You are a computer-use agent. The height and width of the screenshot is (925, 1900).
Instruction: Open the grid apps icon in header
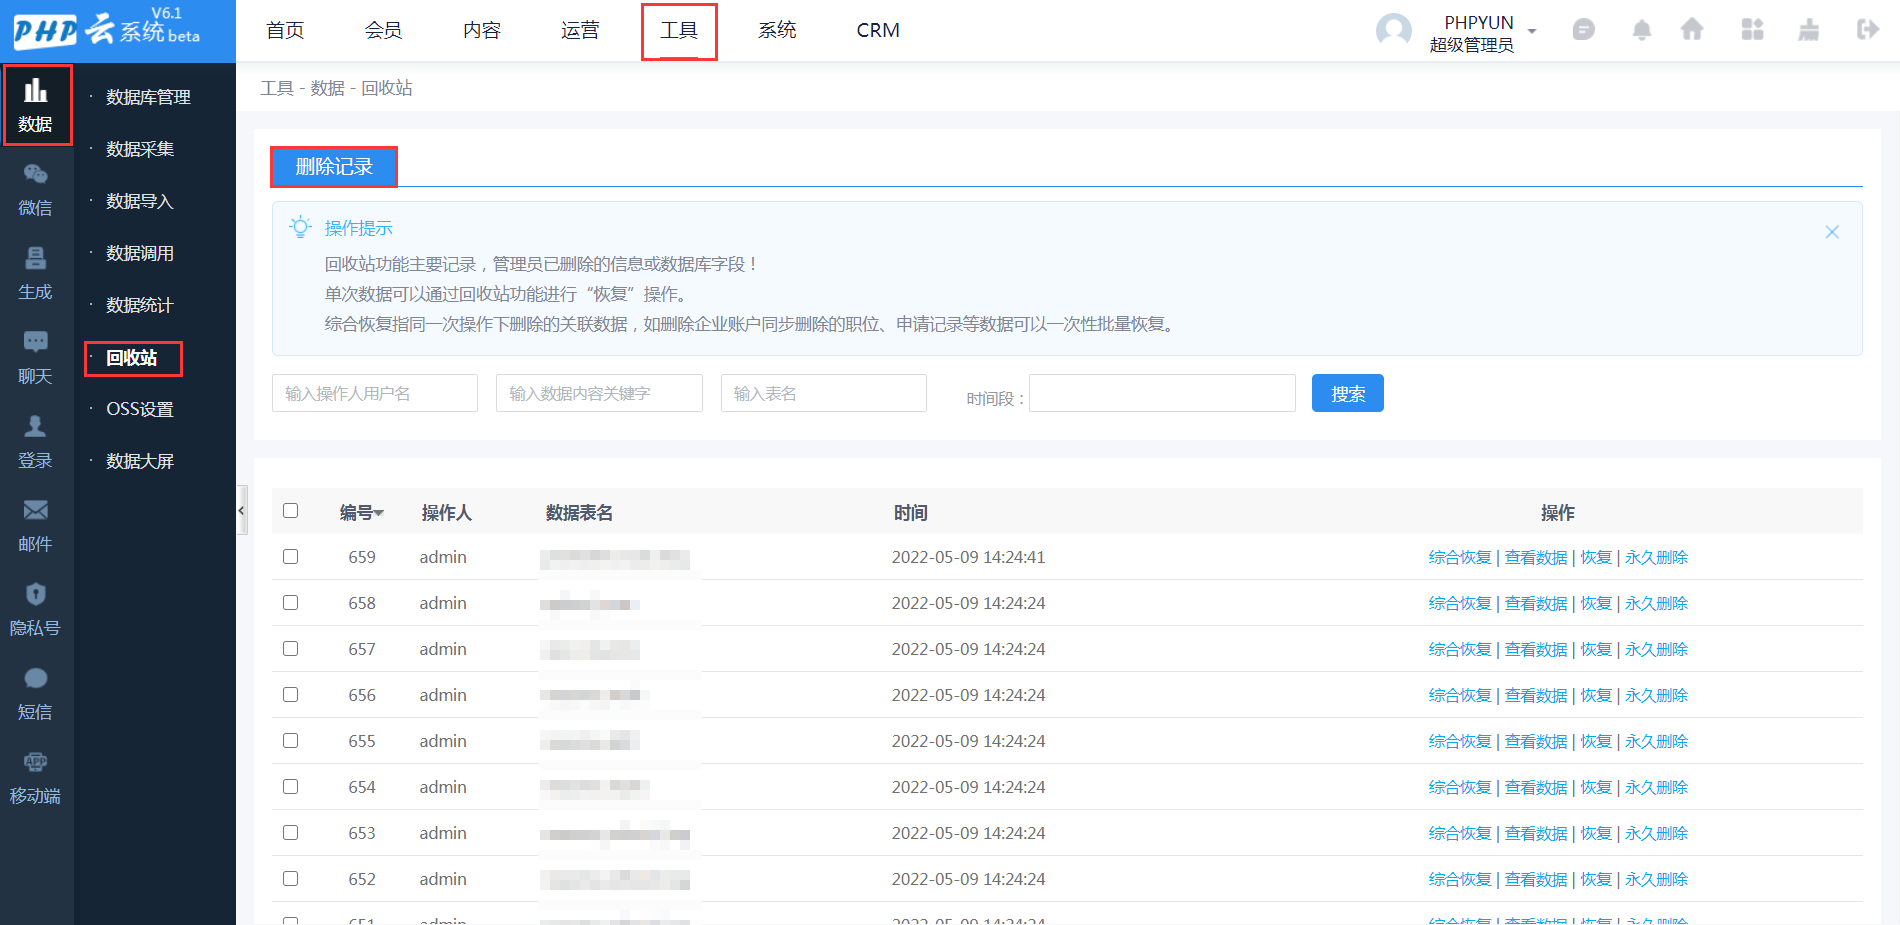(x=1752, y=30)
